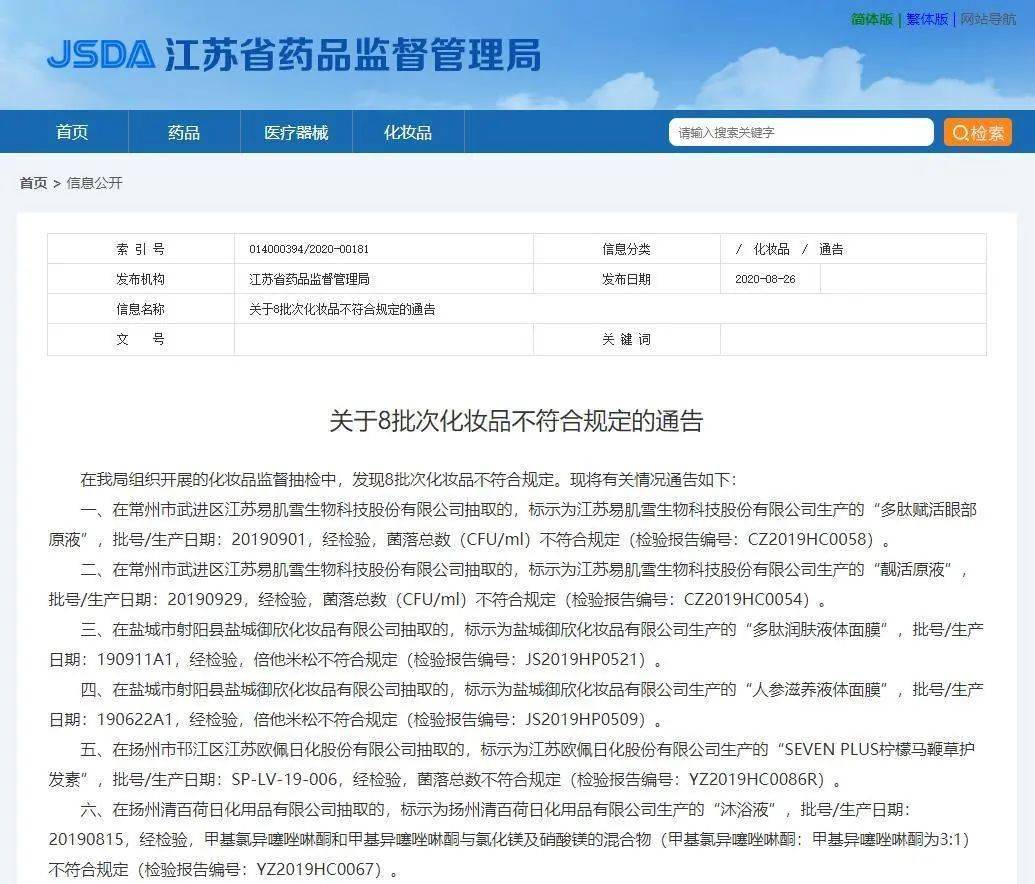Select 江苏省药品监督管理局 in the 发布机构 row
Viewport: 1035px width, 884px height.
(x=309, y=279)
